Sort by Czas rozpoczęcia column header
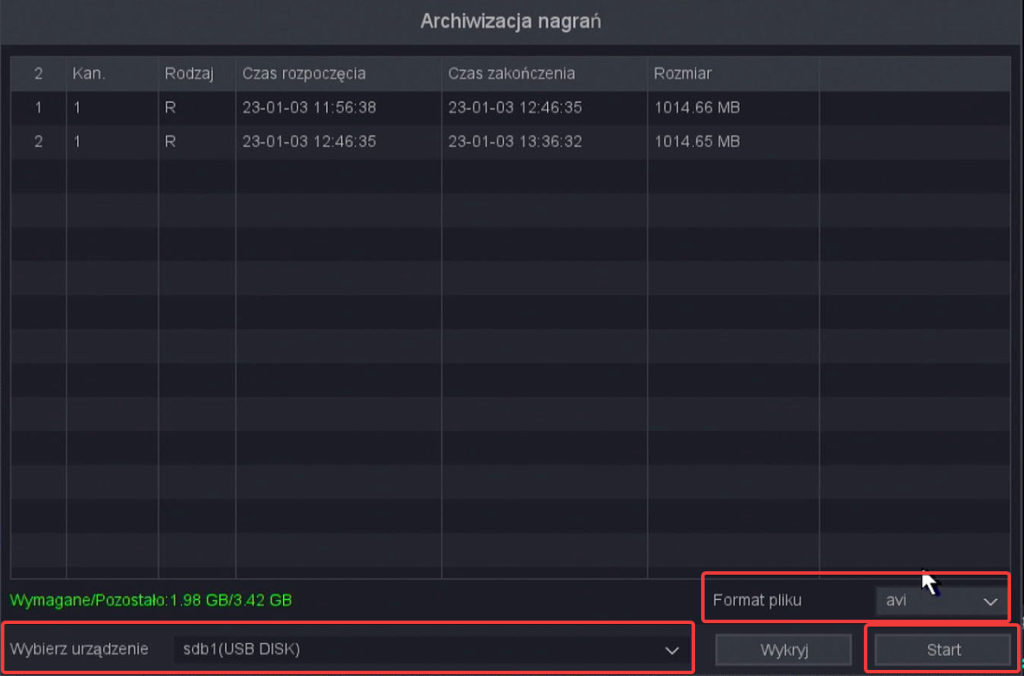This screenshot has width=1024, height=676. [304, 74]
